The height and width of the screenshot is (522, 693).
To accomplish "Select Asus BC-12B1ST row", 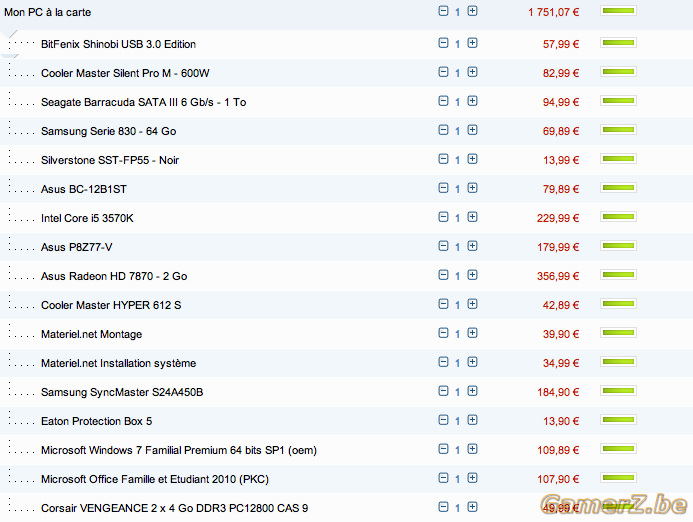I will 346,189.
